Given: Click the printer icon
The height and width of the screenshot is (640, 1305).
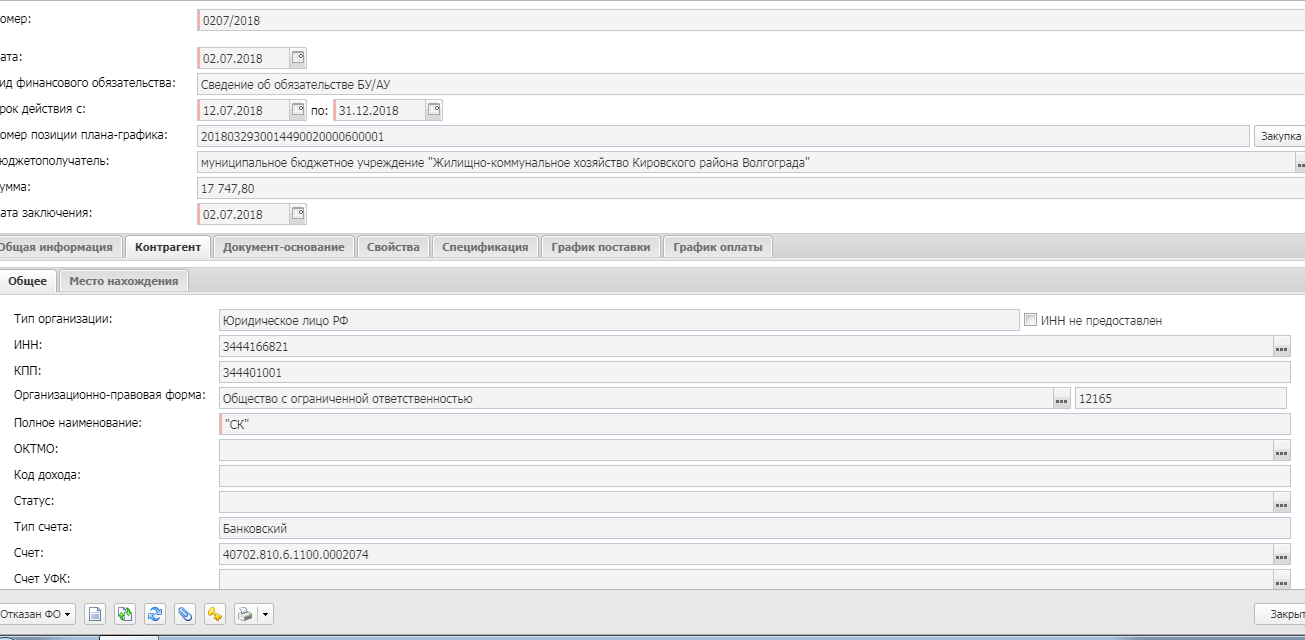Looking at the screenshot, I should coord(245,614).
